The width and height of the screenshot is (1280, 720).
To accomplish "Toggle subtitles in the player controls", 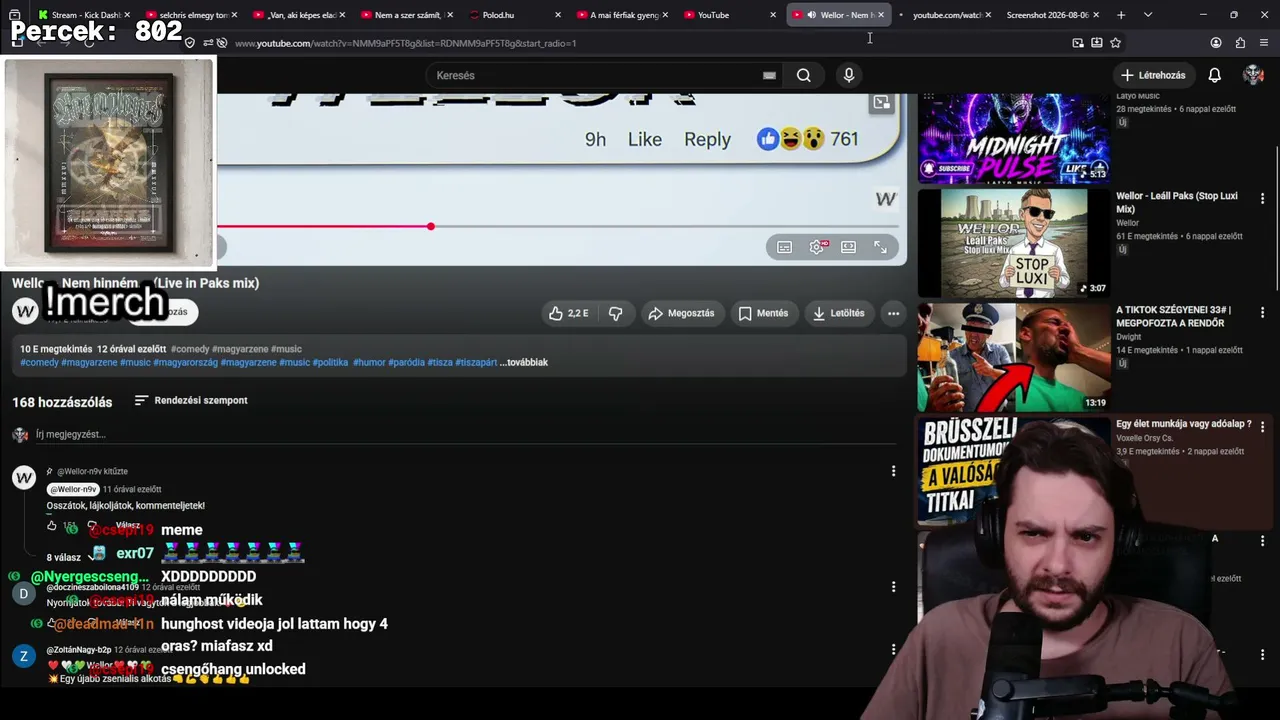I will pyautogui.click(x=784, y=247).
